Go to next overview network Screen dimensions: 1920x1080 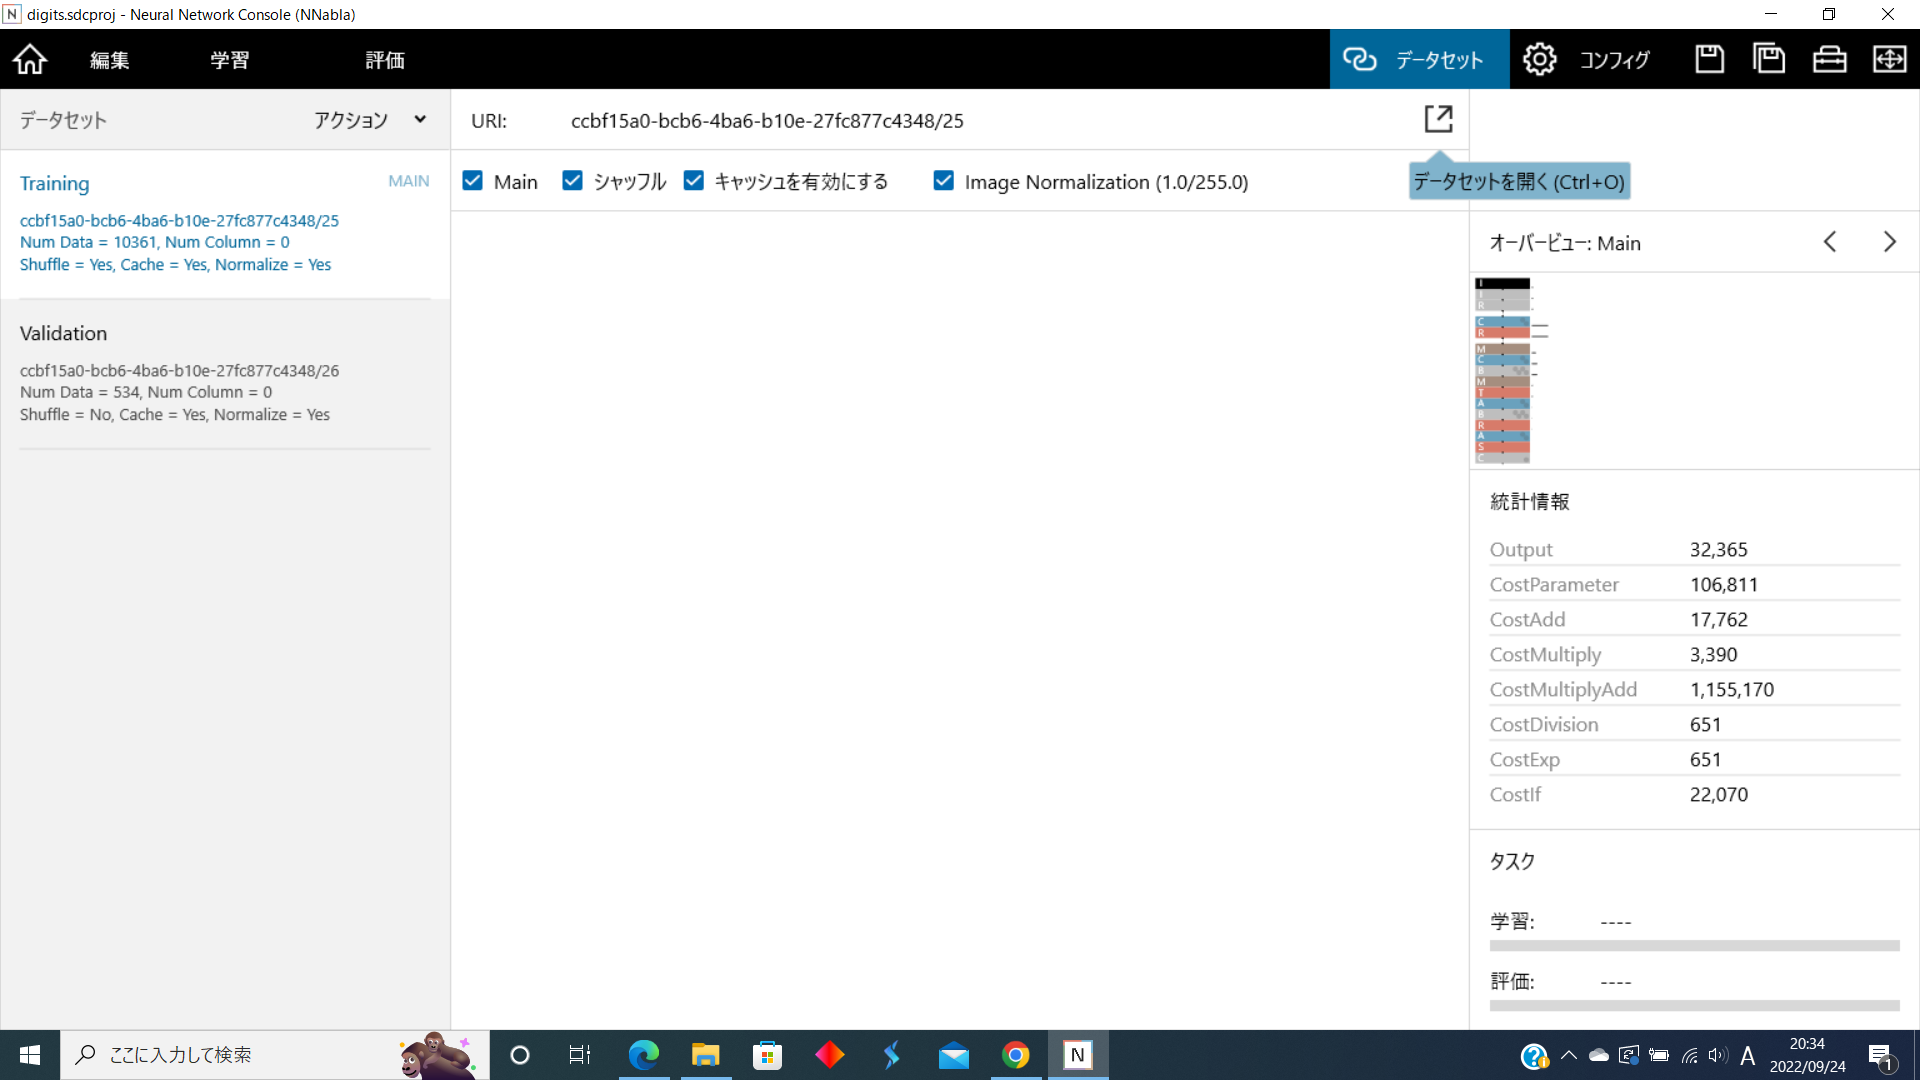pos(1889,242)
